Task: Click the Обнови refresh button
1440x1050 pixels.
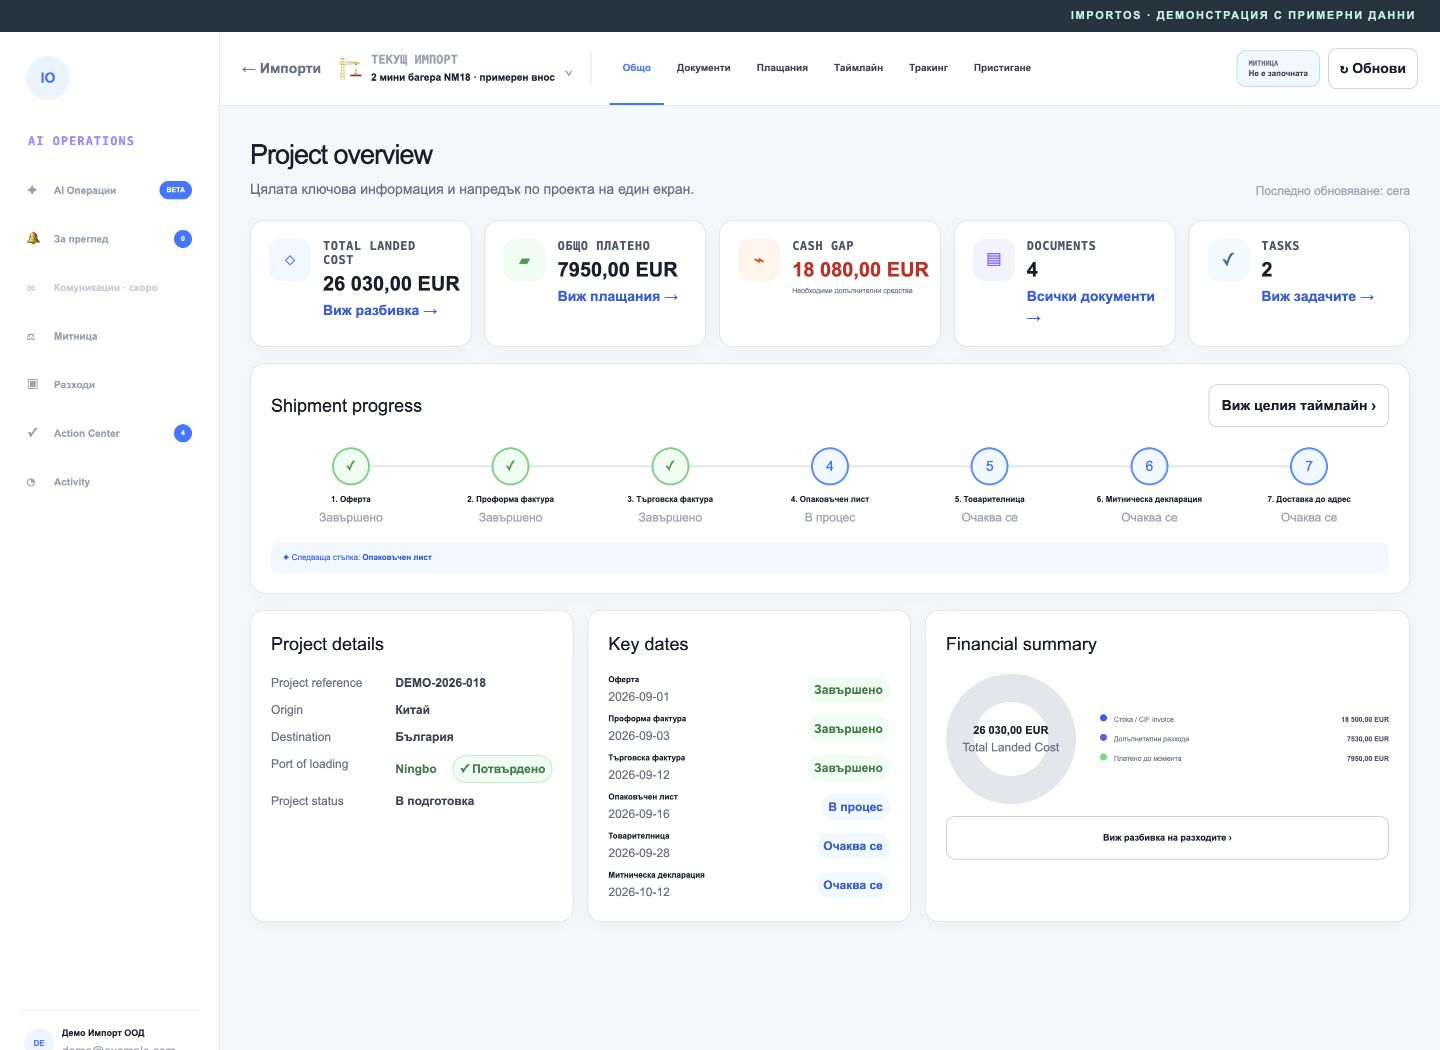Action: click(x=1373, y=69)
